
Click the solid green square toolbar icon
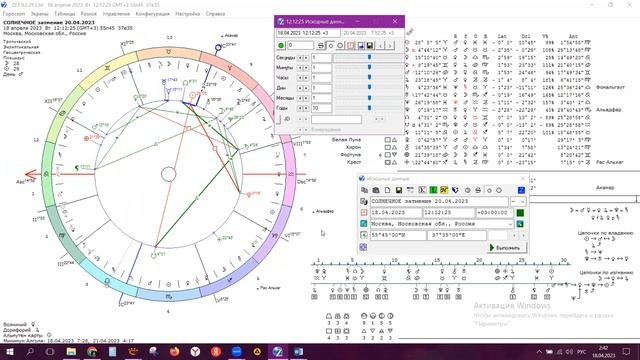pos(433,190)
